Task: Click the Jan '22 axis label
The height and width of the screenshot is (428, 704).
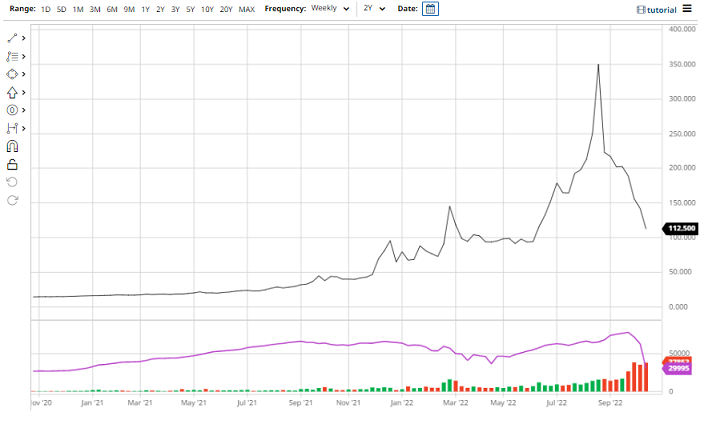Action: tap(402, 403)
